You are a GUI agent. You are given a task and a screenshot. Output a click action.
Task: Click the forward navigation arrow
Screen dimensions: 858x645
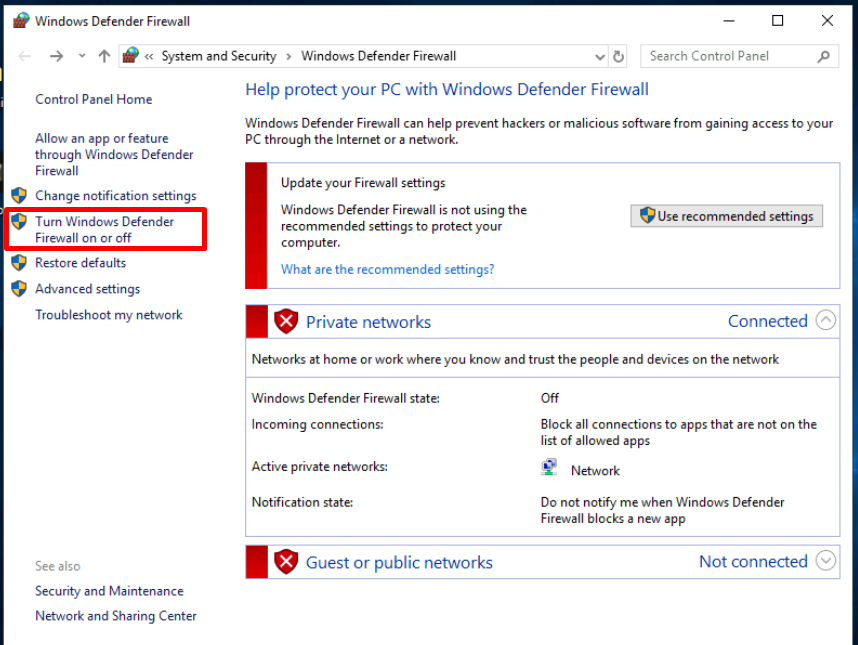click(x=56, y=57)
